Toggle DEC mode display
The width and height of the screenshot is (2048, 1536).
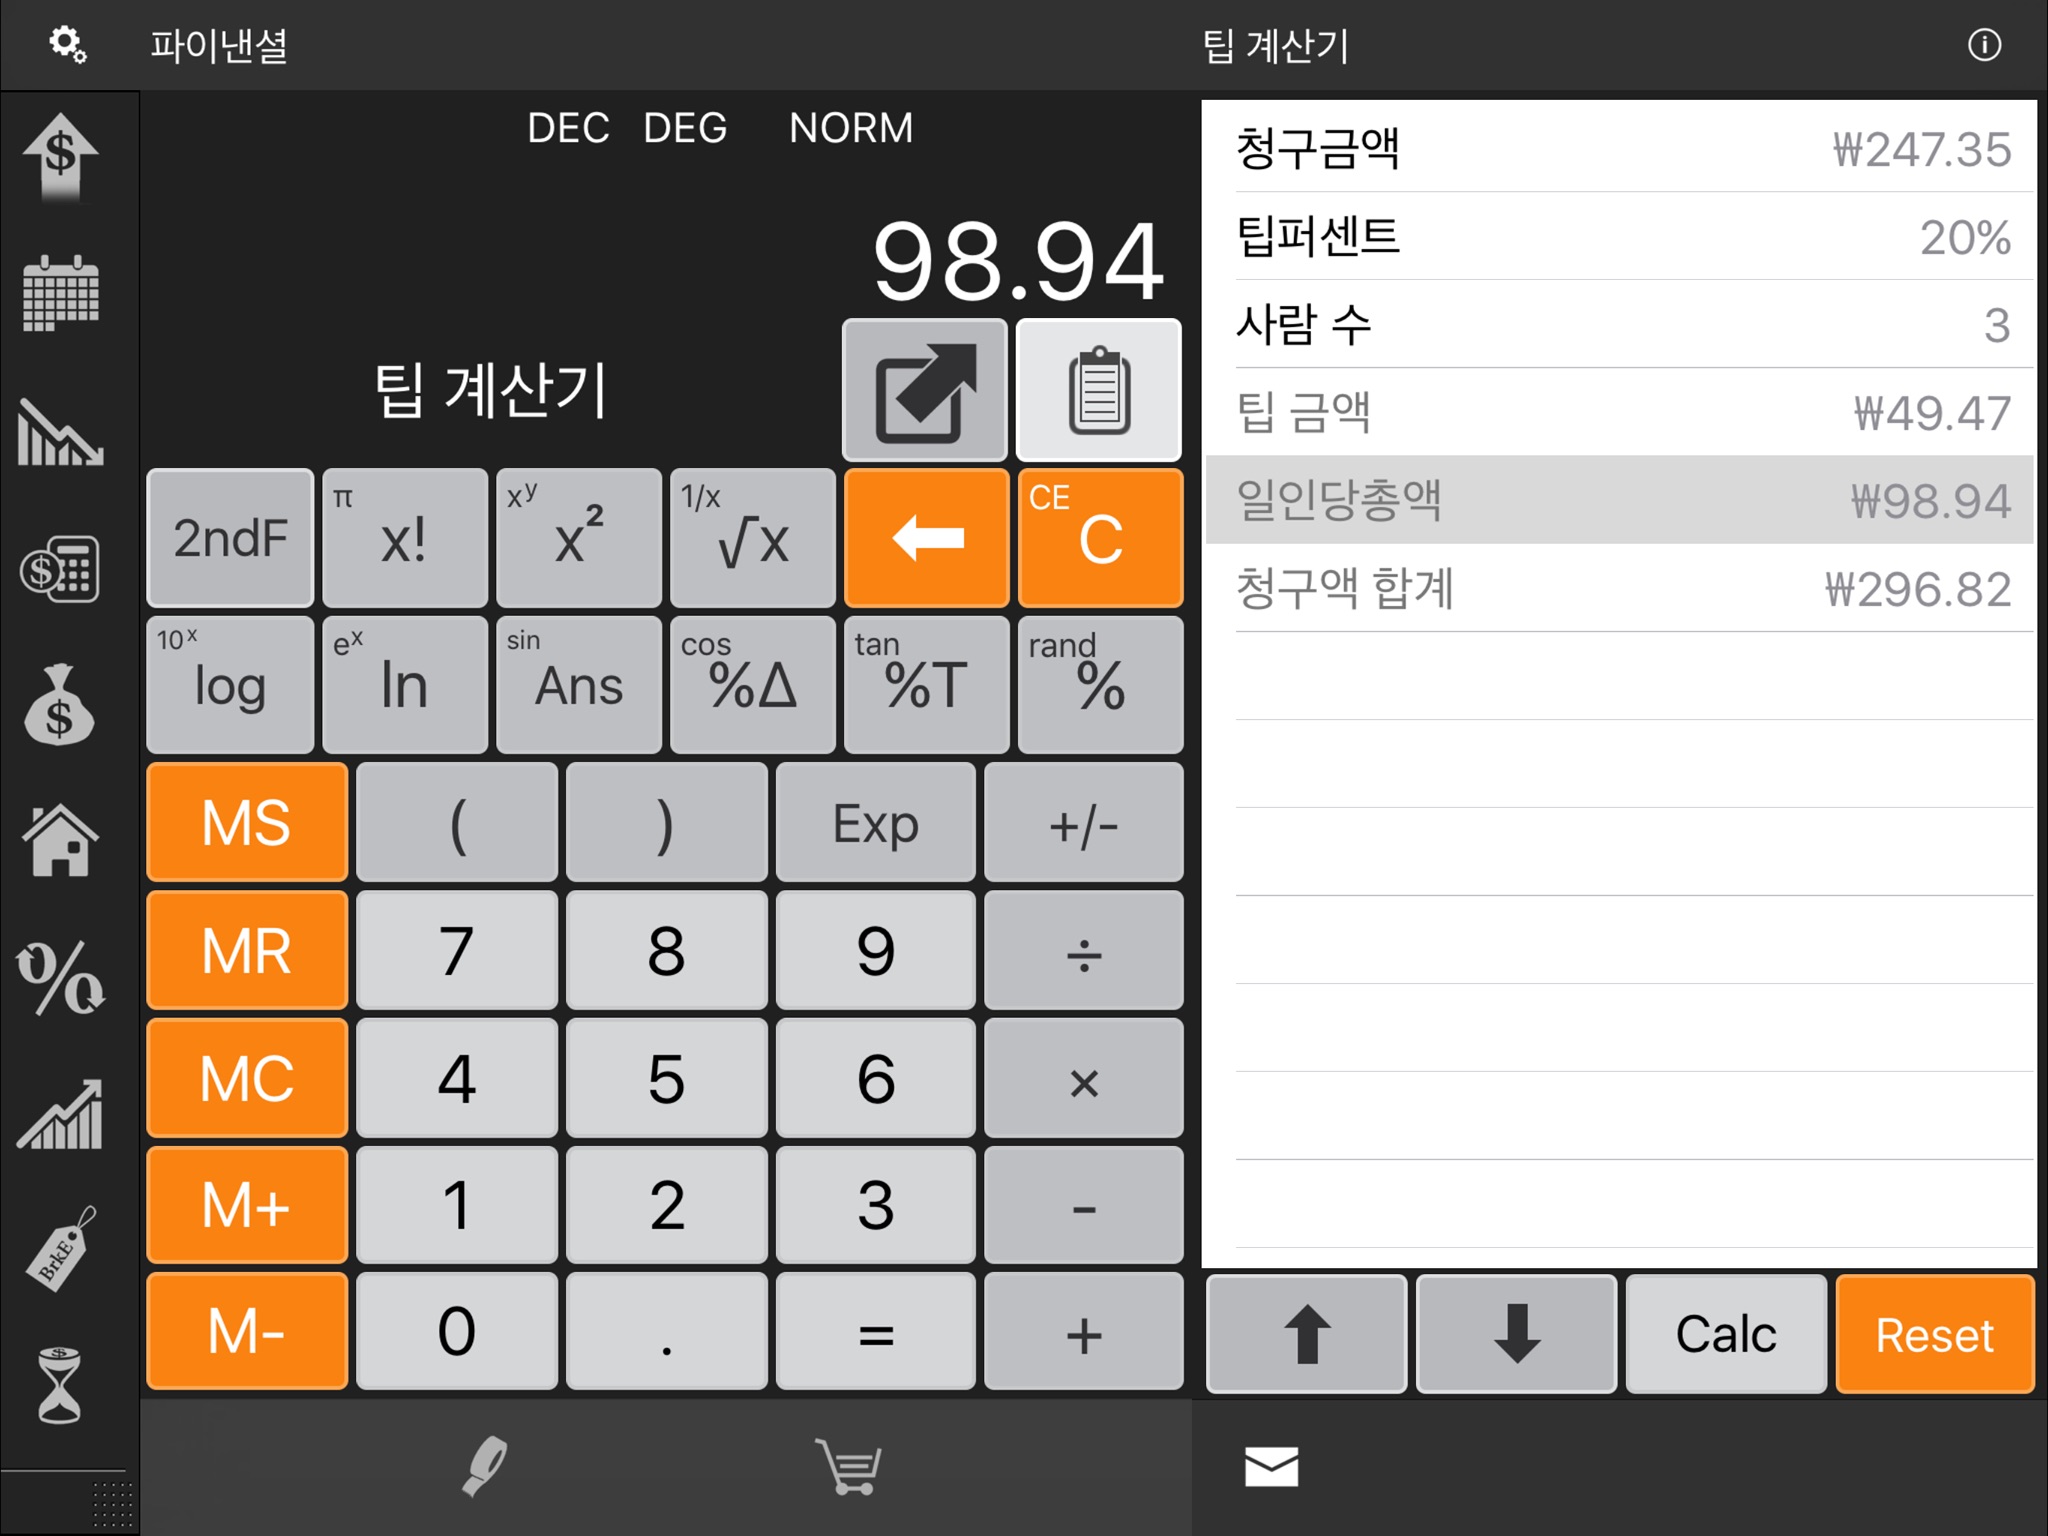pyautogui.click(x=566, y=129)
